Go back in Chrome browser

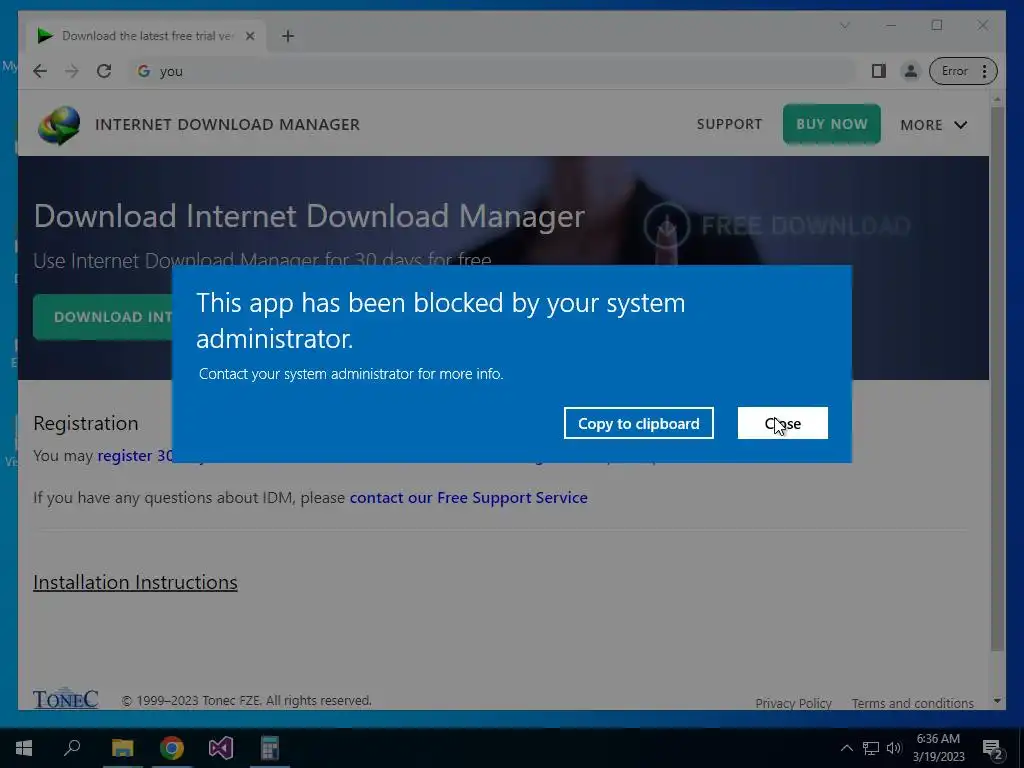click(x=40, y=71)
